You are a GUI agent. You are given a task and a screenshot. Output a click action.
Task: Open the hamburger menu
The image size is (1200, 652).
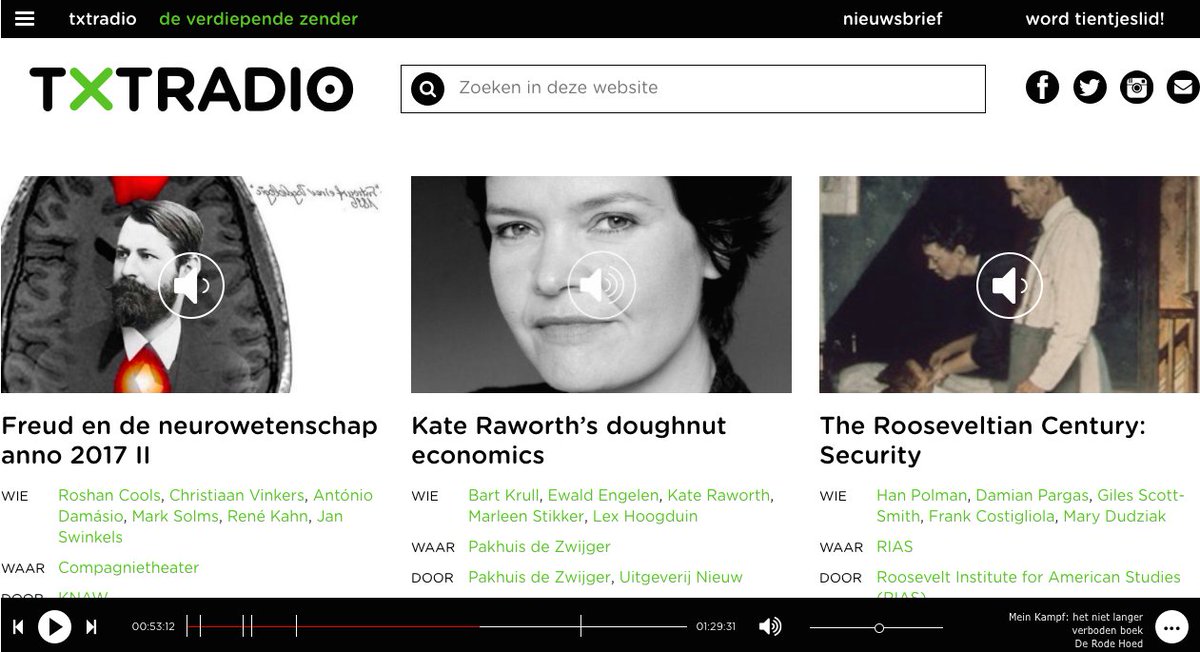pos(25,19)
